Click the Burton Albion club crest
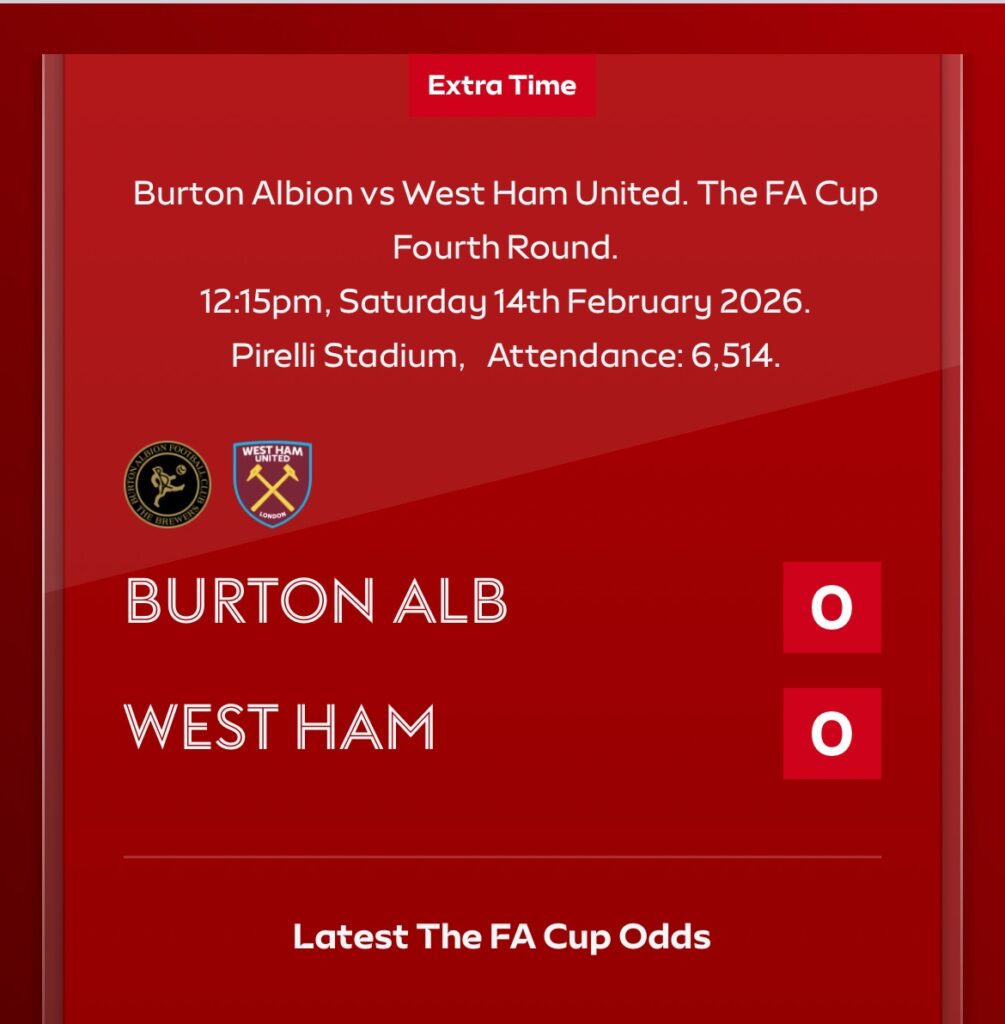 coord(167,485)
